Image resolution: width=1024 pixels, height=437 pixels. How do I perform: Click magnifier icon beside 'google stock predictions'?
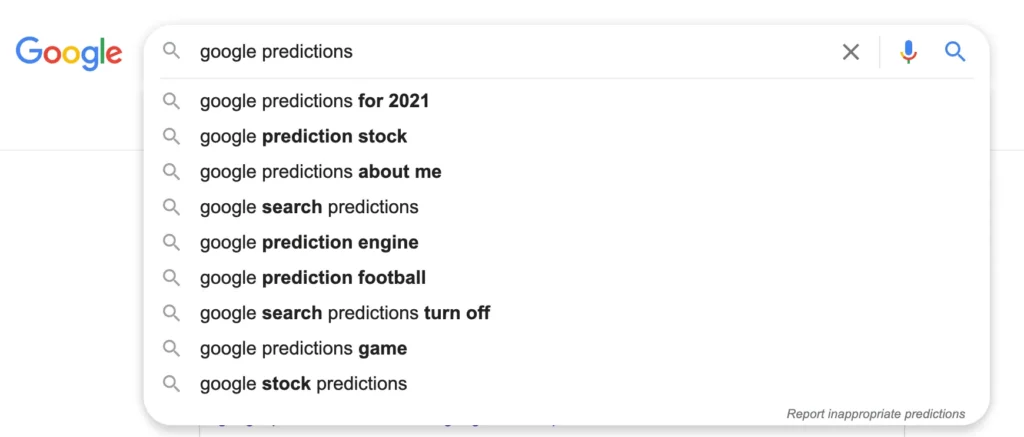(171, 383)
